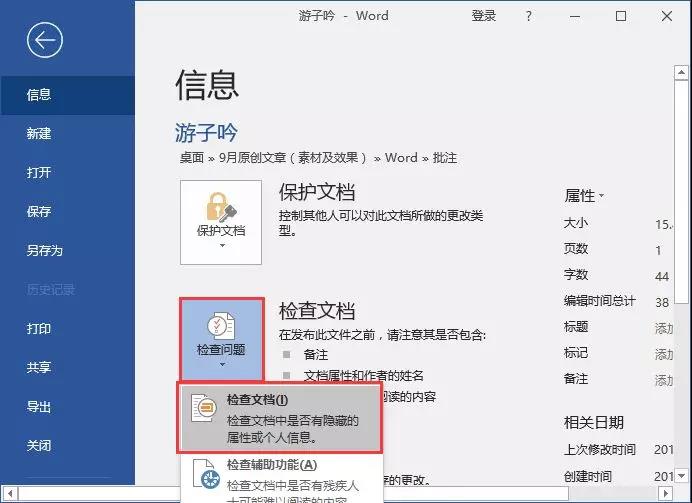Open the 共享 sidebar option
692x503 pixels.
coord(39,368)
